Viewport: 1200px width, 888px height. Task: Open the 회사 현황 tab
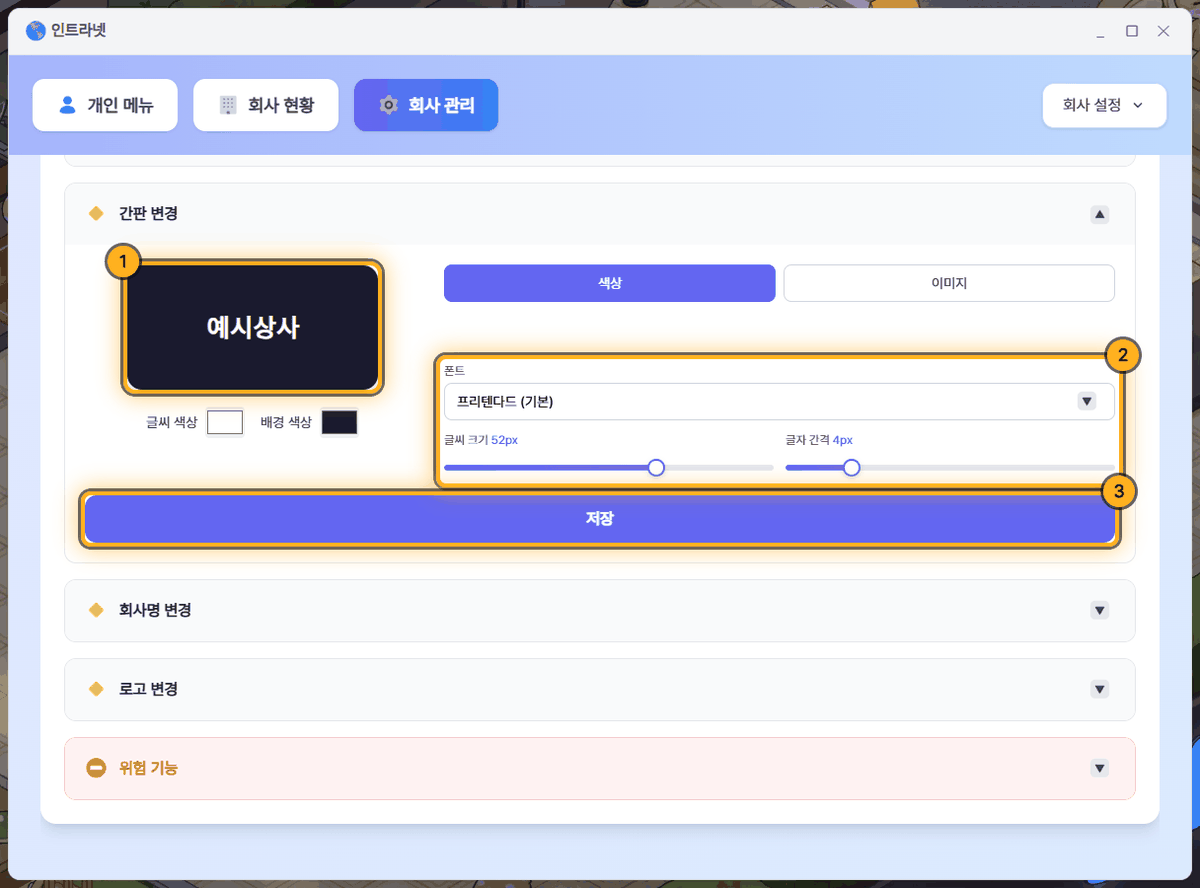point(266,105)
